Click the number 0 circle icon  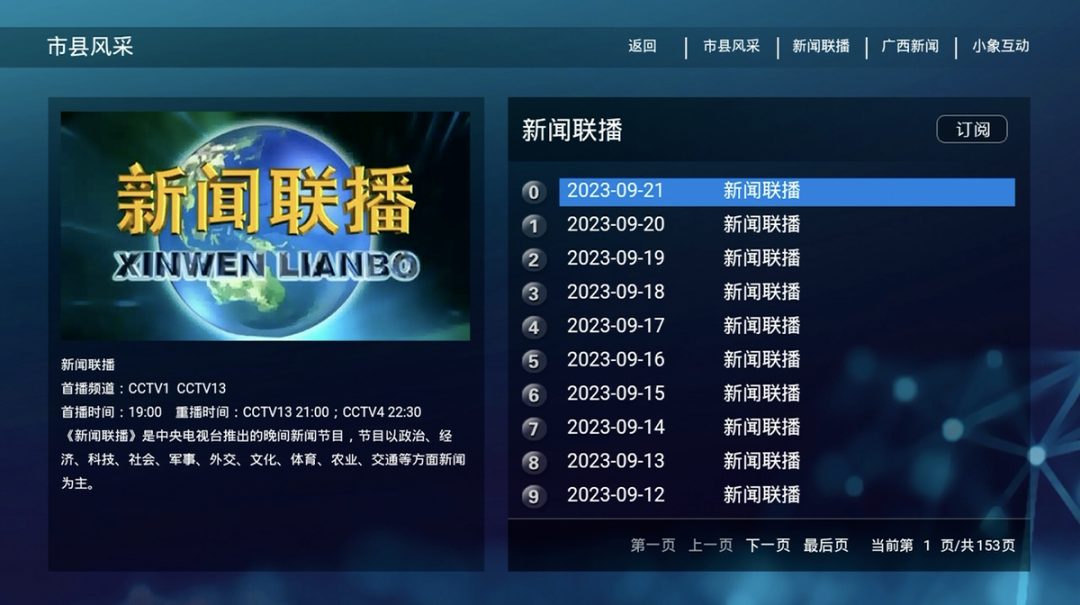tap(534, 192)
